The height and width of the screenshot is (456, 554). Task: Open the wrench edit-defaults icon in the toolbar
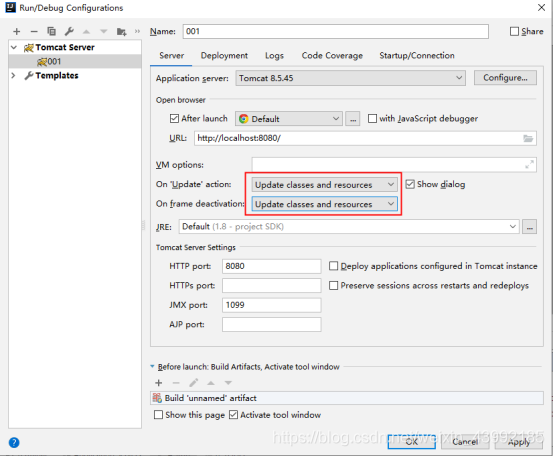point(69,31)
